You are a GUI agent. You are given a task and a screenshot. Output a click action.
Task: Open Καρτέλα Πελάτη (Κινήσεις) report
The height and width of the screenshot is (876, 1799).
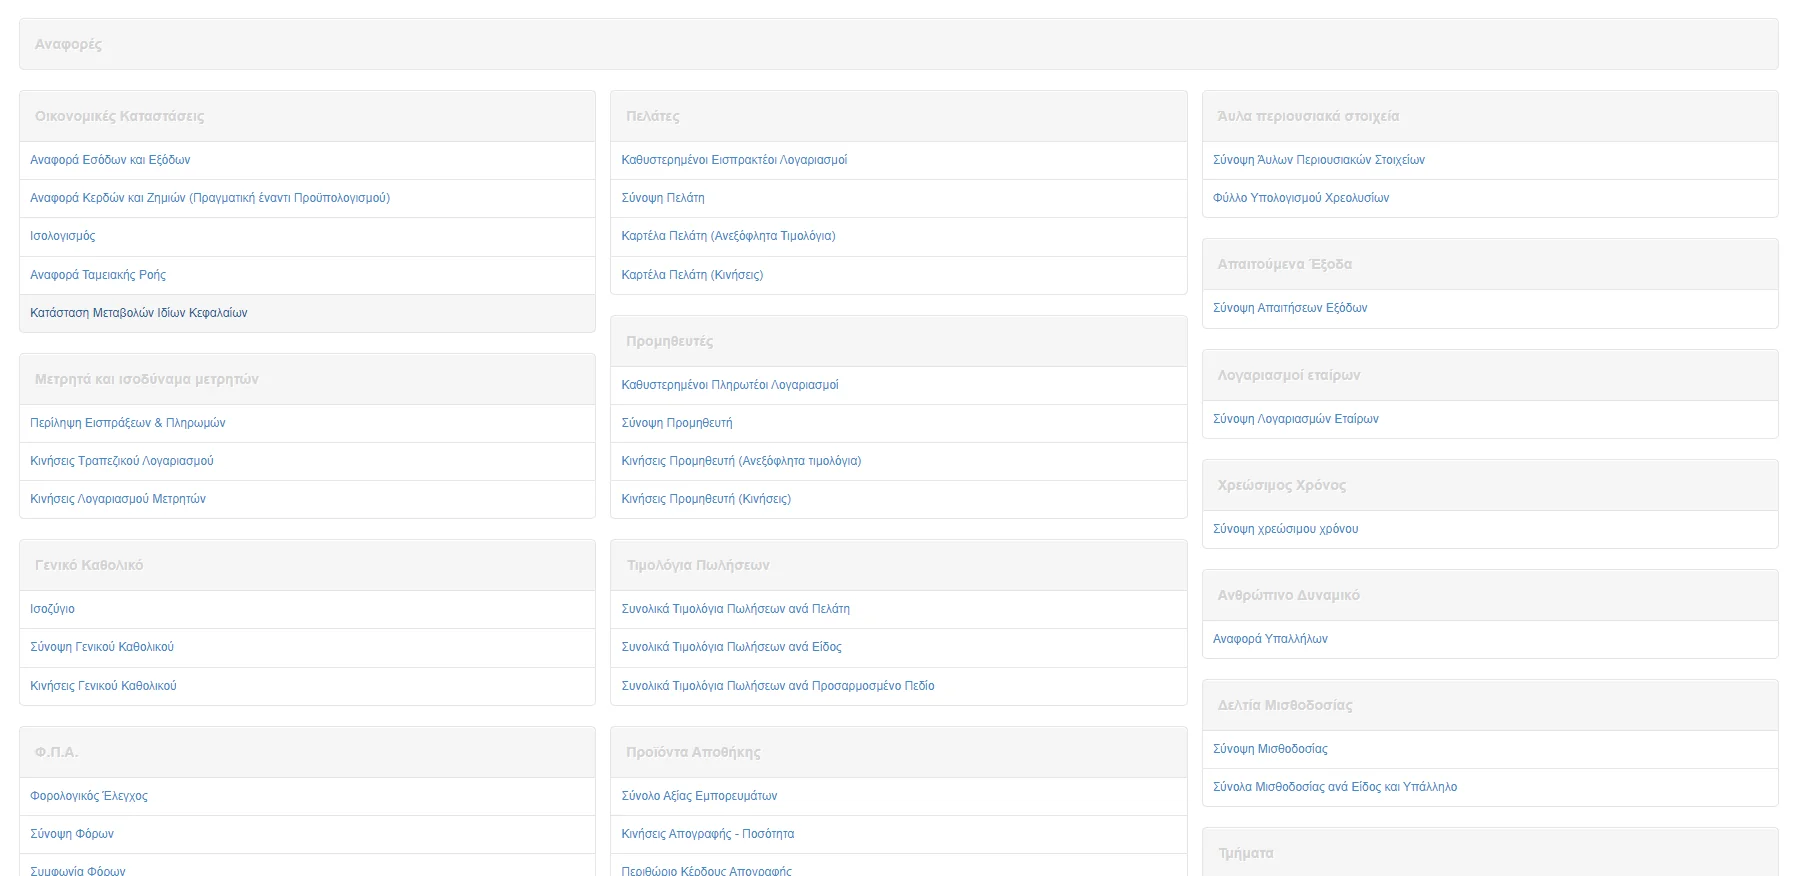[x=692, y=275]
